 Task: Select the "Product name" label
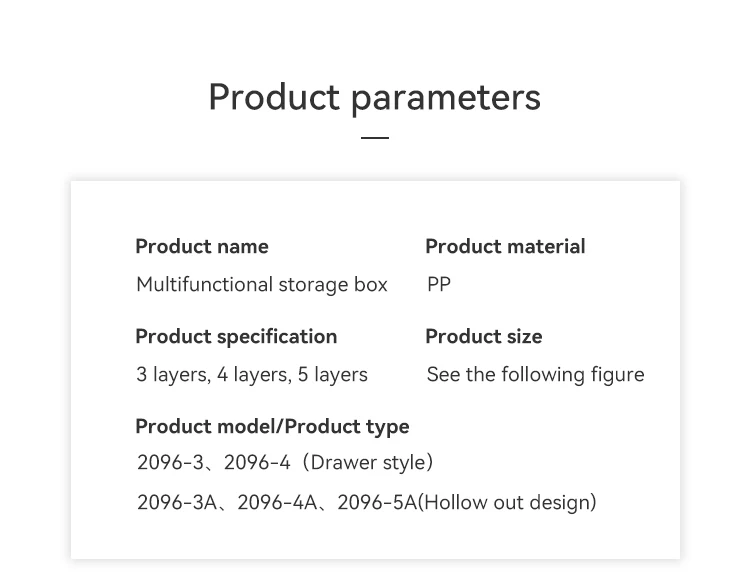click(202, 246)
